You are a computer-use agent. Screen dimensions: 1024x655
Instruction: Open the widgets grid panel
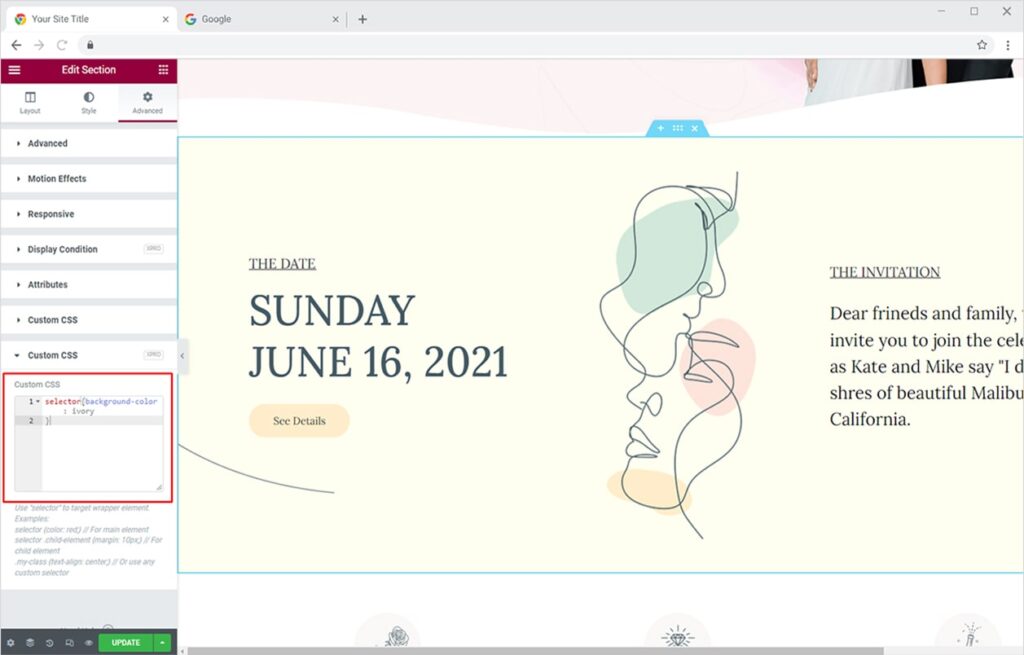coord(163,70)
